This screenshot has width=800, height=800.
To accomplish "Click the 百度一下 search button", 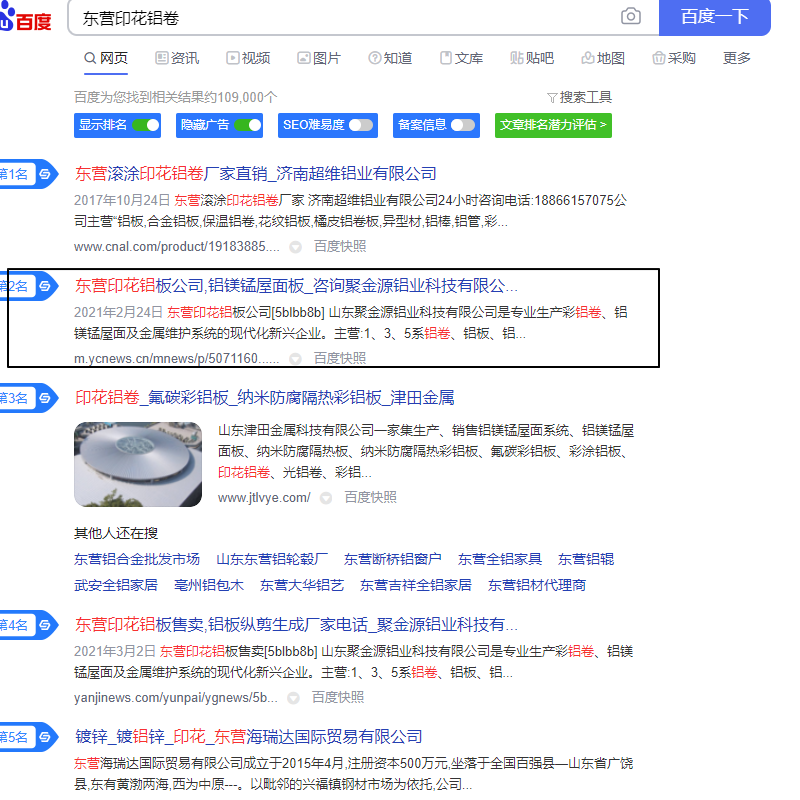I will pyautogui.click(x=714, y=17).
